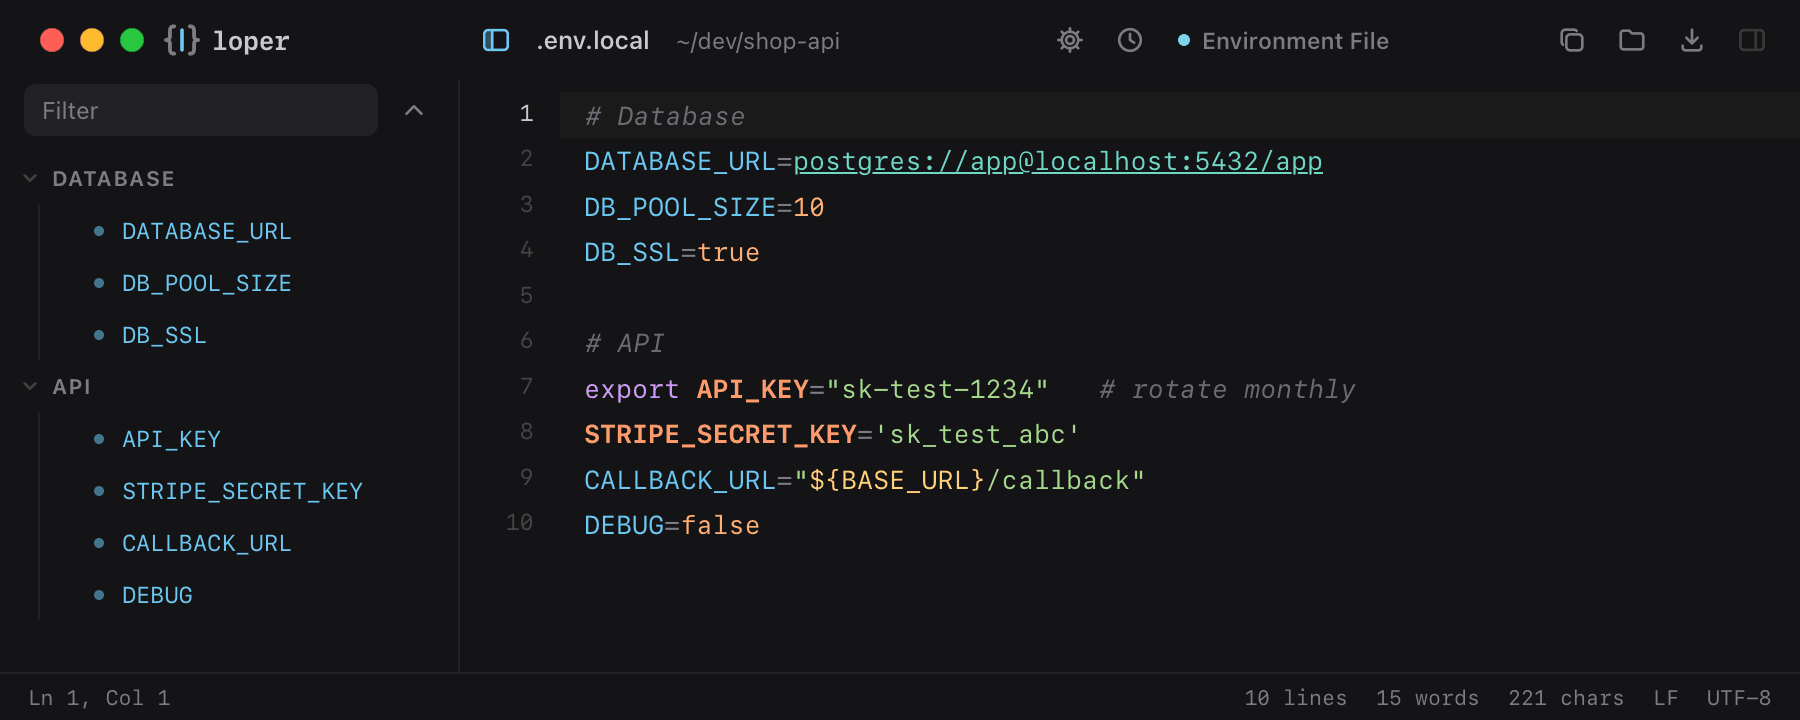Toggle the sidebar panel icon

(496, 40)
